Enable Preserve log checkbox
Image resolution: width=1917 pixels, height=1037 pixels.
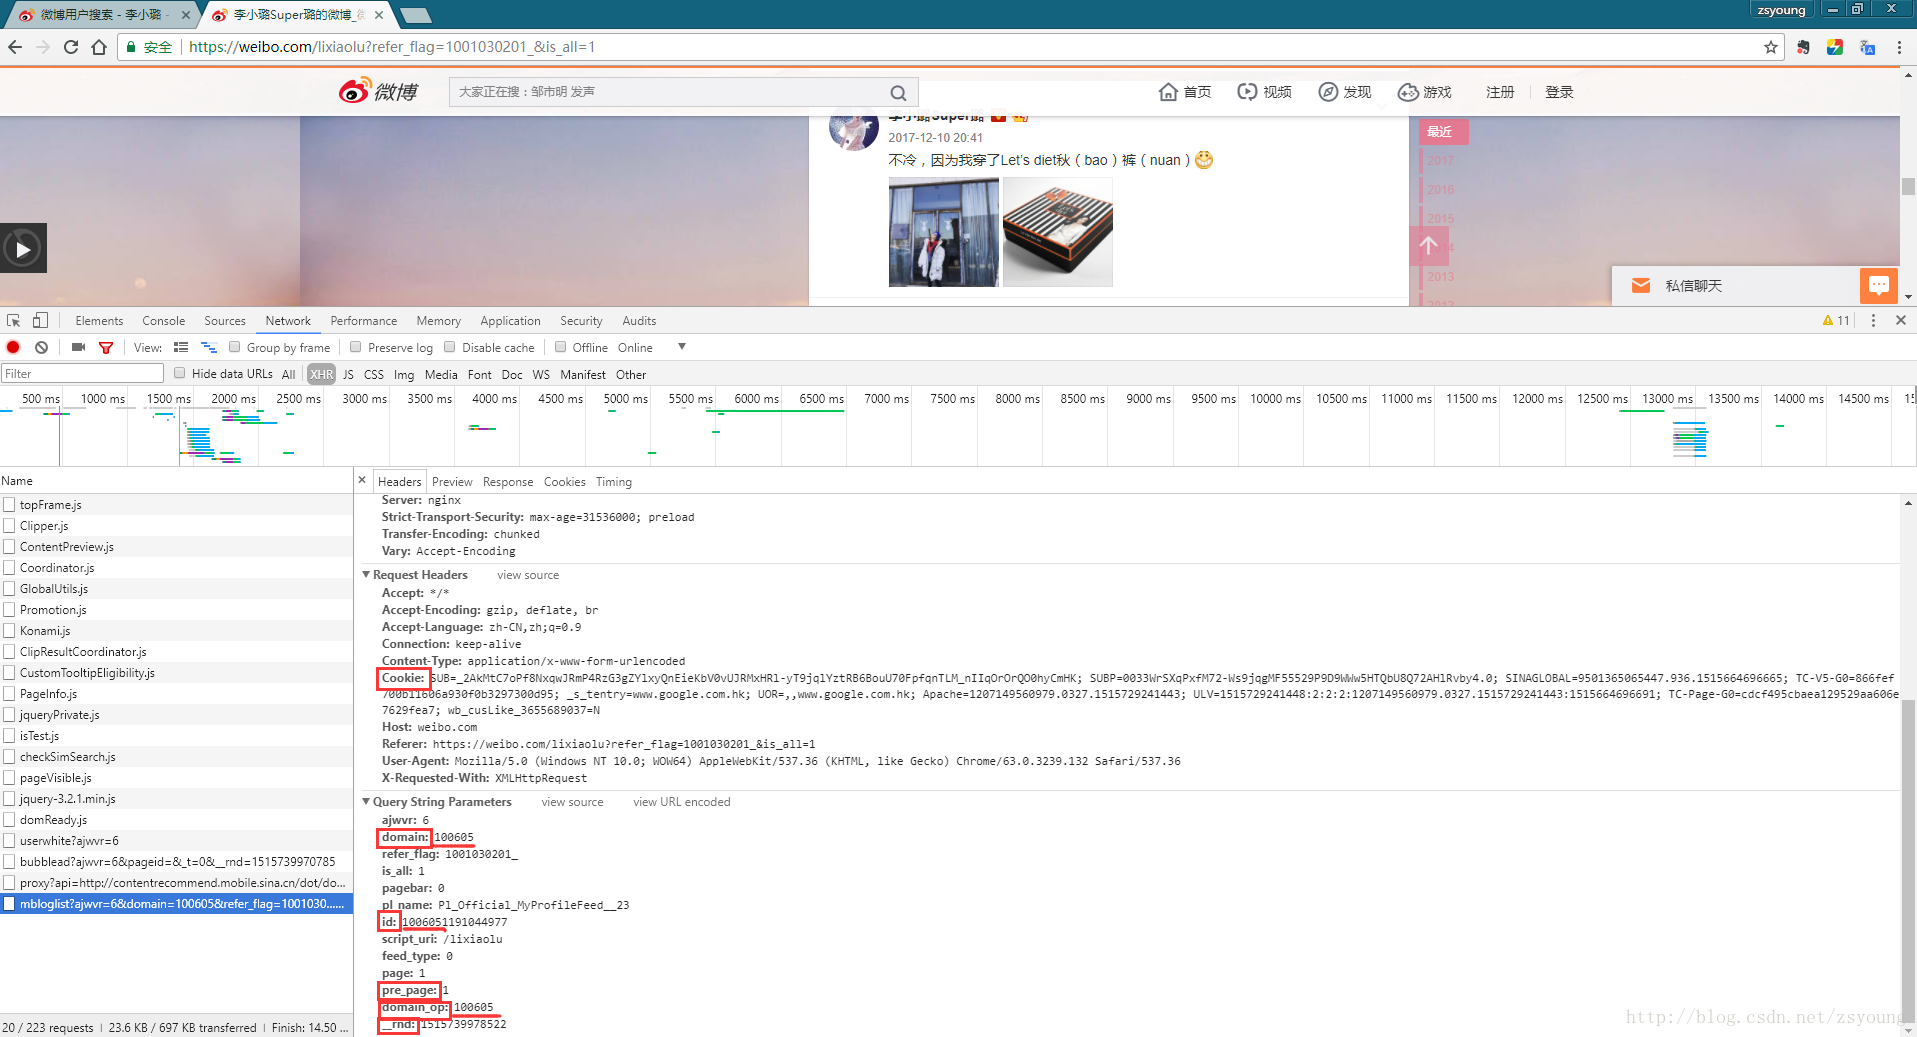tap(355, 347)
